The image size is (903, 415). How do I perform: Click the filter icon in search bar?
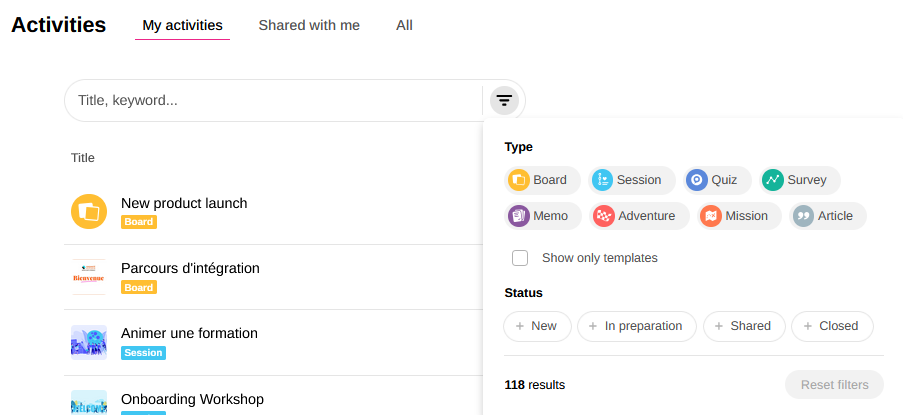point(504,100)
